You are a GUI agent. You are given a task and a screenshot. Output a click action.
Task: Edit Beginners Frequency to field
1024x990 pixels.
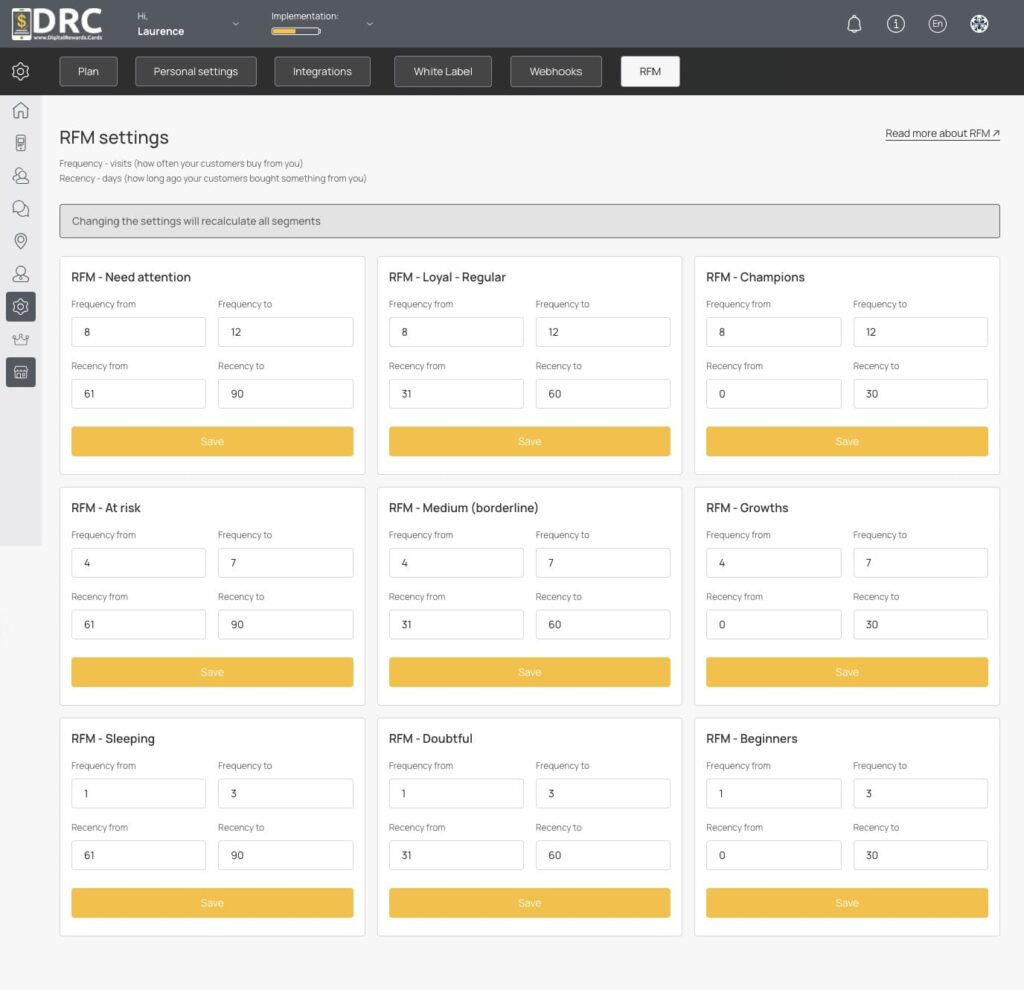(920, 793)
